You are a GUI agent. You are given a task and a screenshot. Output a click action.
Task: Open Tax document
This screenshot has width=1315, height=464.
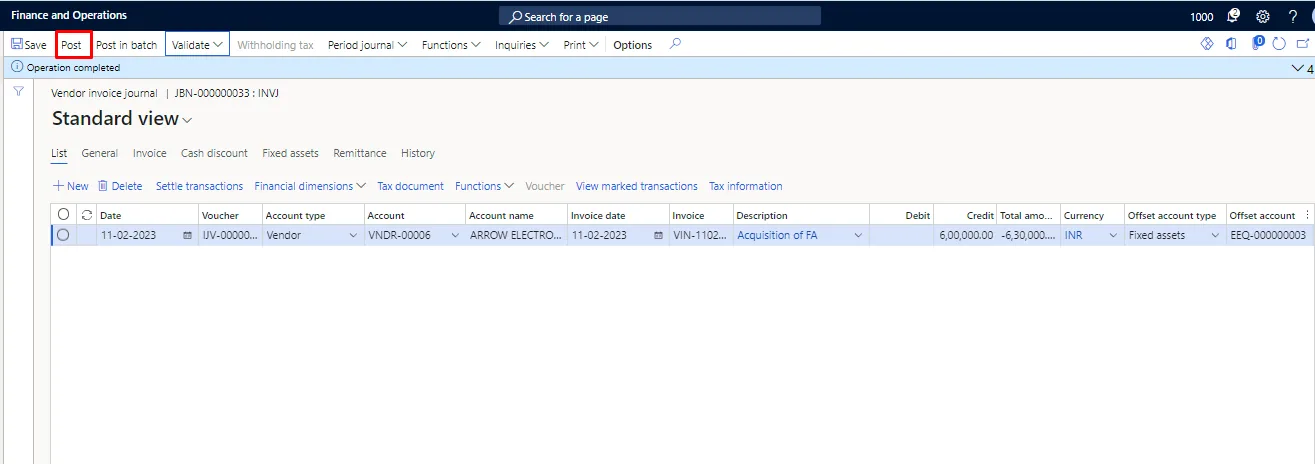tap(410, 186)
